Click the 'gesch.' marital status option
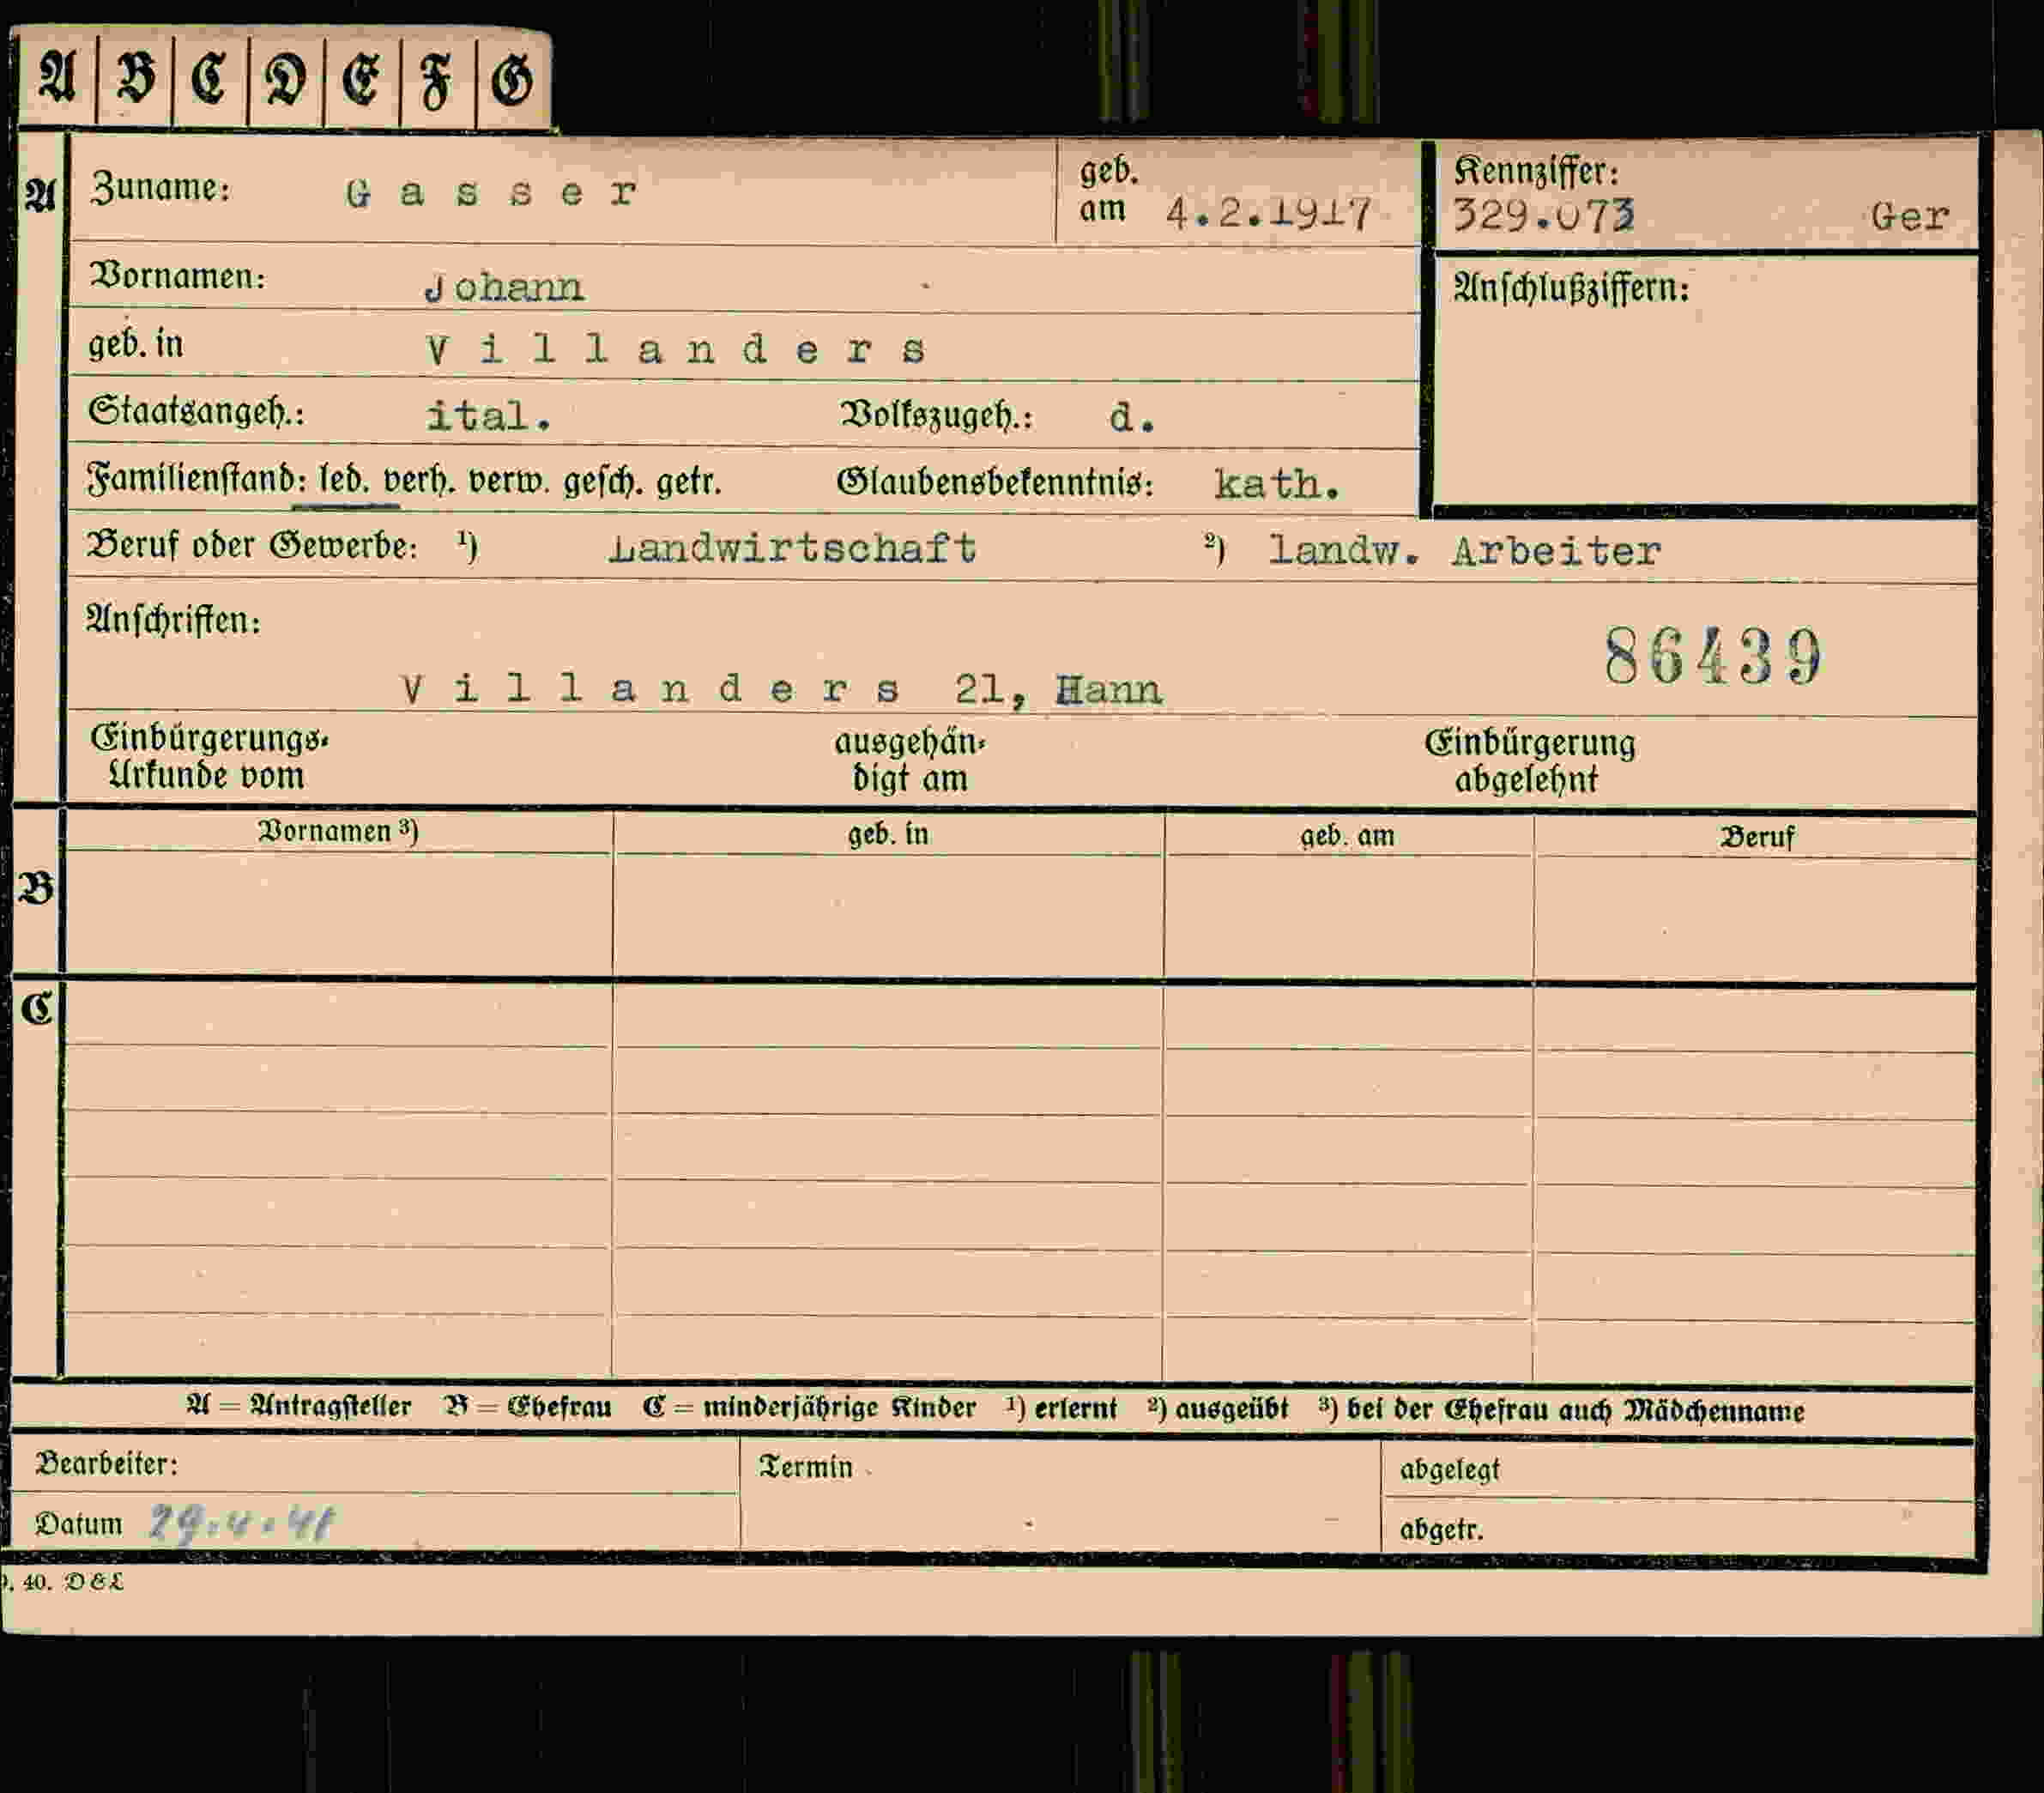Image resolution: width=2044 pixels, height=1793 pixels. tap(603, 483)
